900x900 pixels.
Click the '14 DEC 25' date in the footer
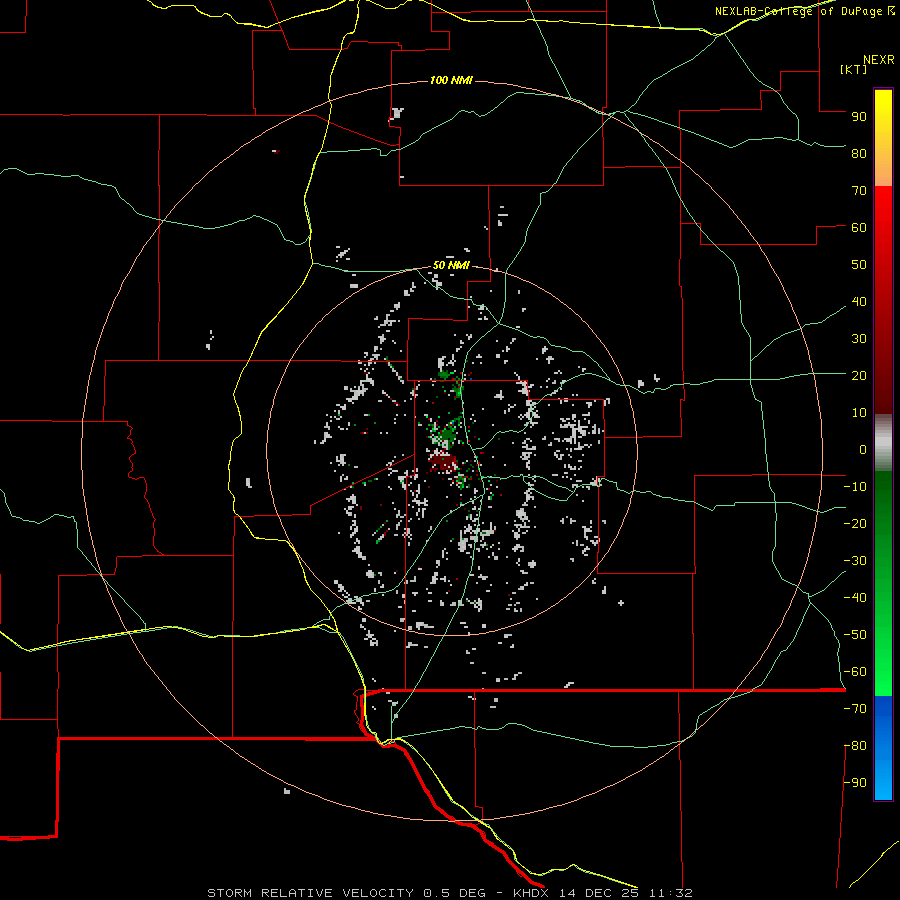point(599,893)
